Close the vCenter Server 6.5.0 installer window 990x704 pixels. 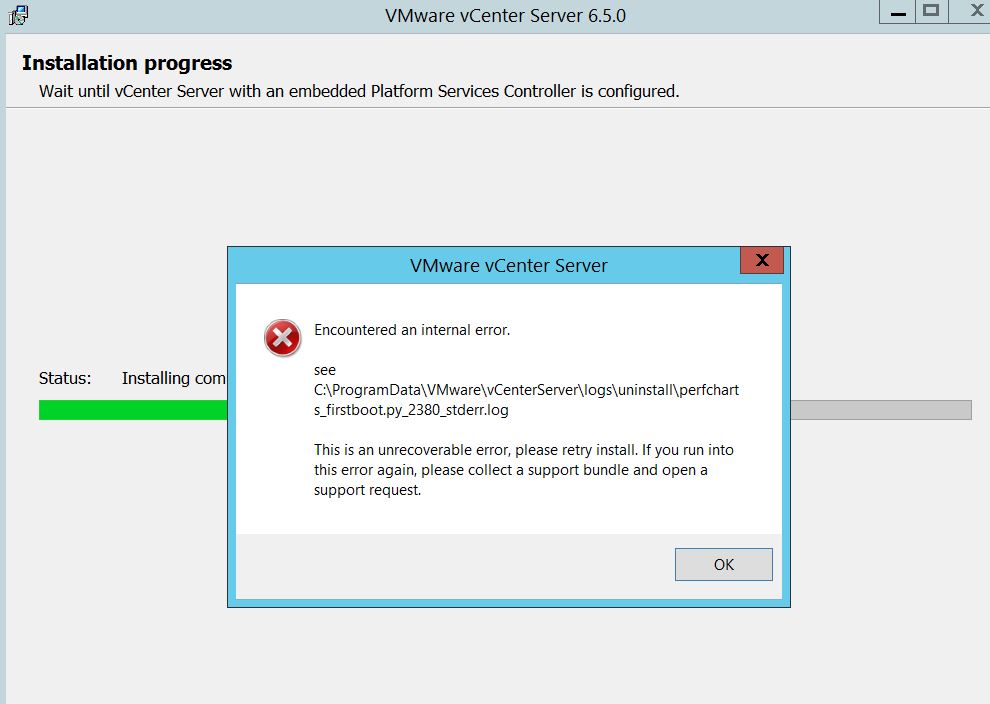pos(974,11)
